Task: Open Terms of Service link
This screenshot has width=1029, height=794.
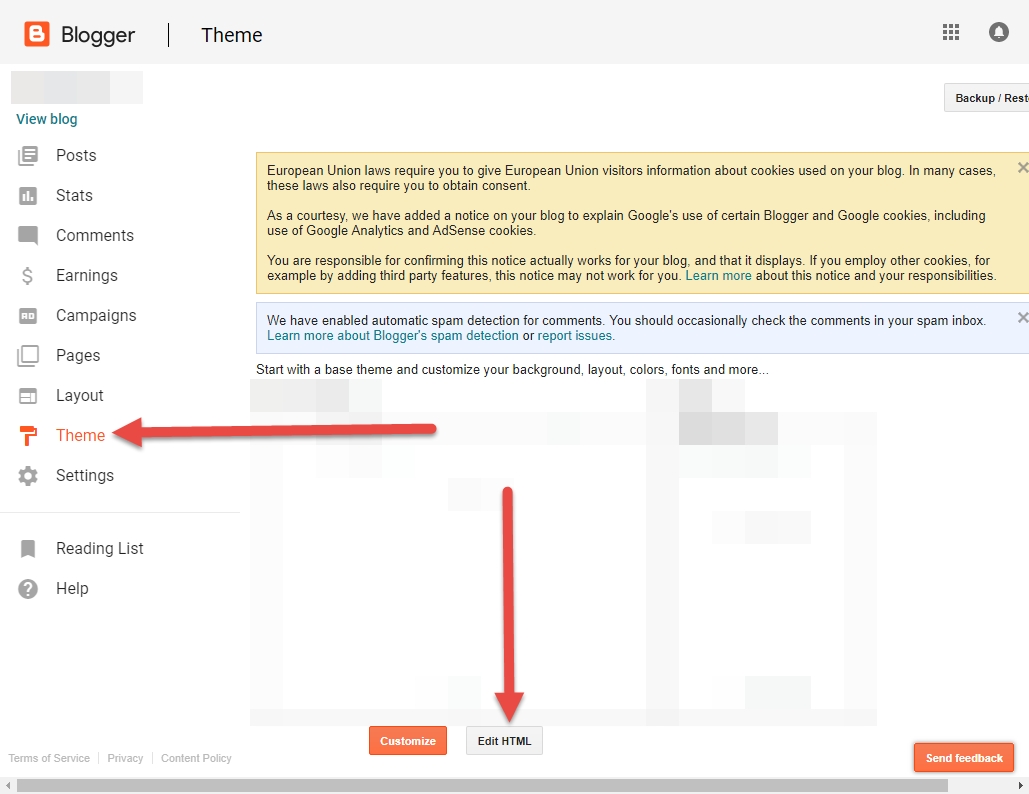Action: [49, 759]
